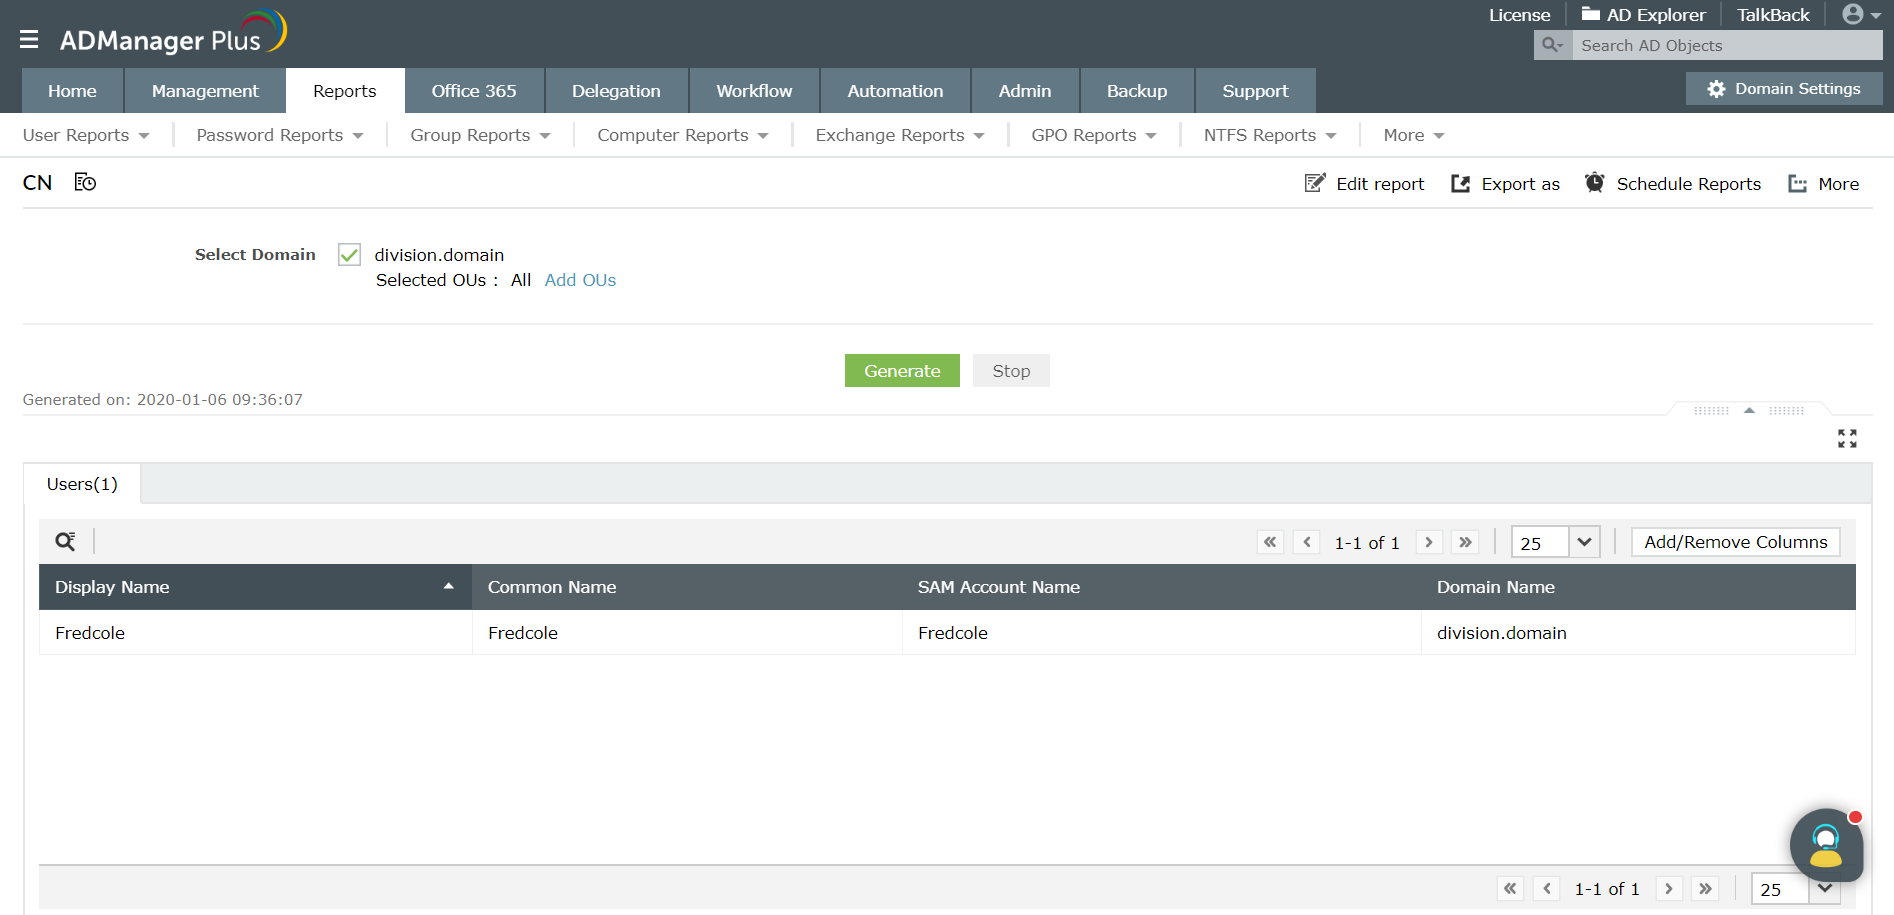Screen dimensions: 1894x915
Task: Go to next page in top pagination
Action: pyautogui.click(x=1429, y=542)
